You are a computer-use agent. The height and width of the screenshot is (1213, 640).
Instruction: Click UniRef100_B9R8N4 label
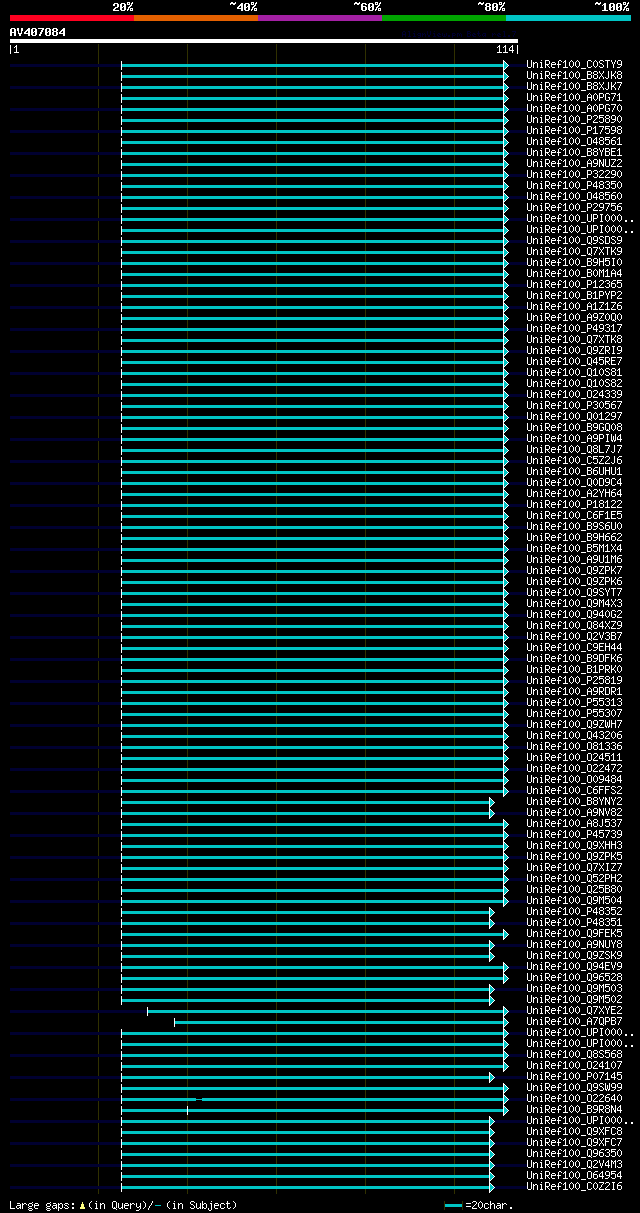click(x=574, y=1109)
